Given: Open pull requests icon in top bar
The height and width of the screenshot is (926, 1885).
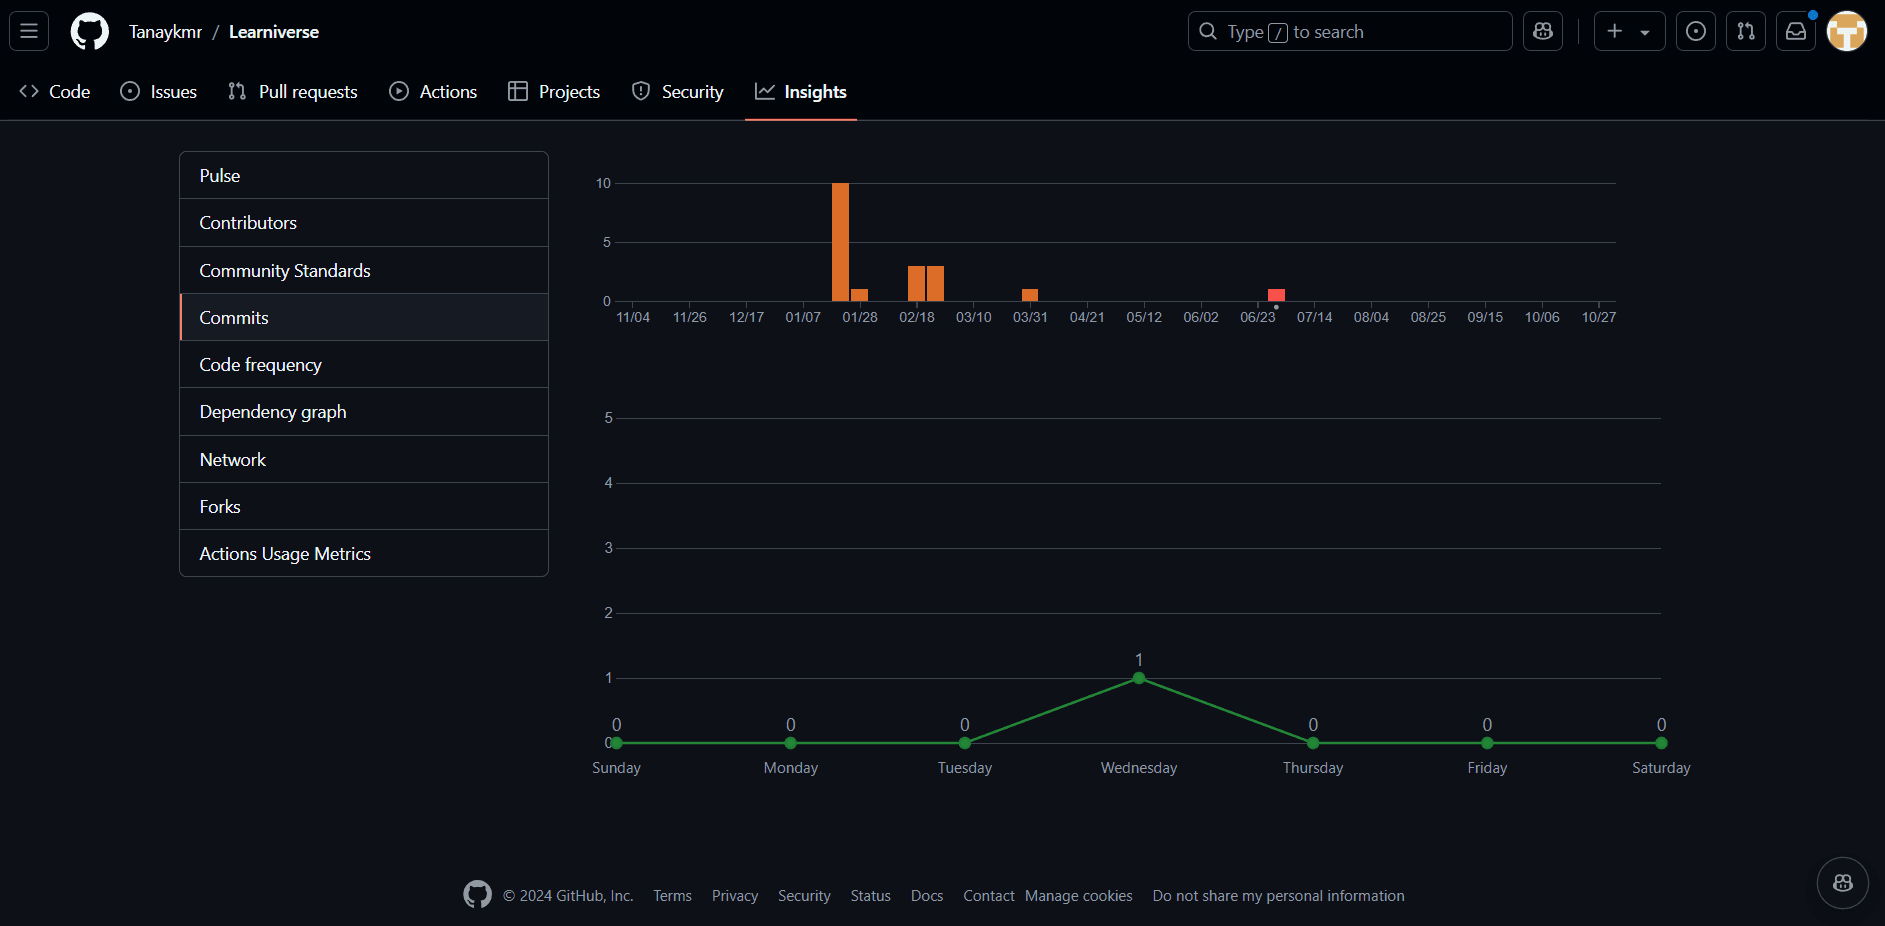Looking at the screenshot, I should 1746,31.
